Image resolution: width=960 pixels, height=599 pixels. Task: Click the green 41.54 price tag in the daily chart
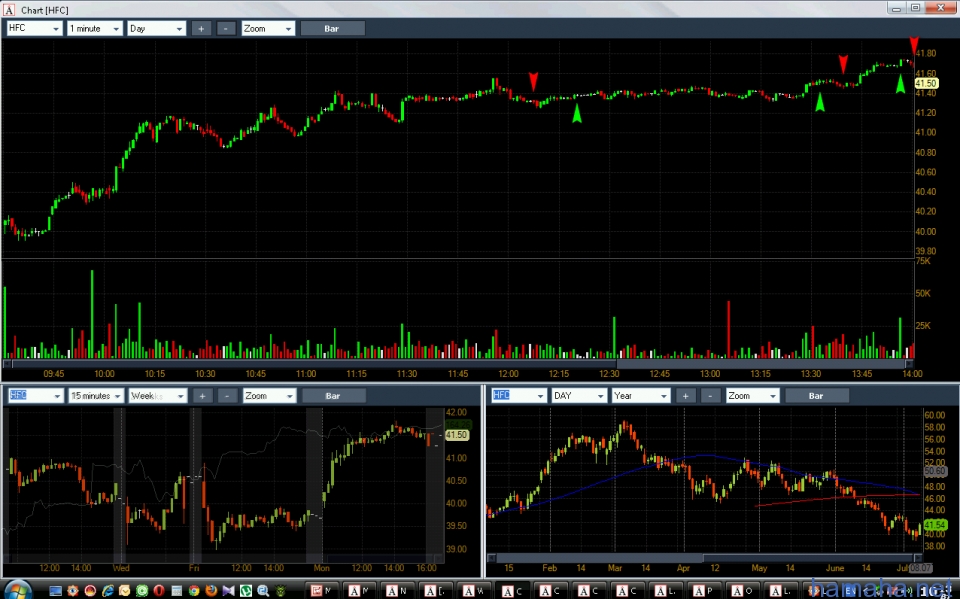pos(935,525)
